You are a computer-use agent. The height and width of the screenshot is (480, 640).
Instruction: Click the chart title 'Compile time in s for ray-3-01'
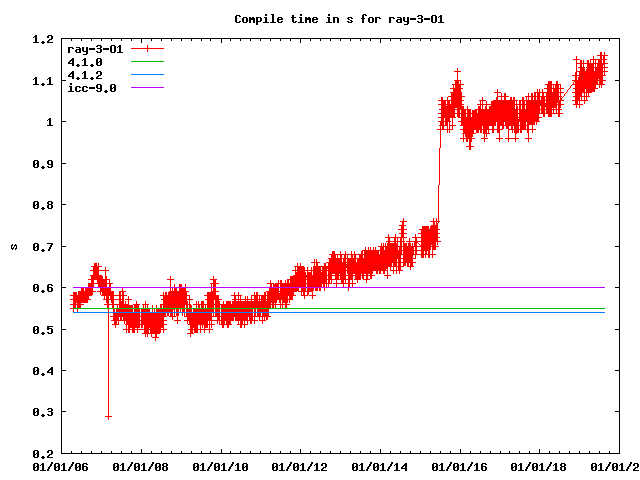click(320, 19)
